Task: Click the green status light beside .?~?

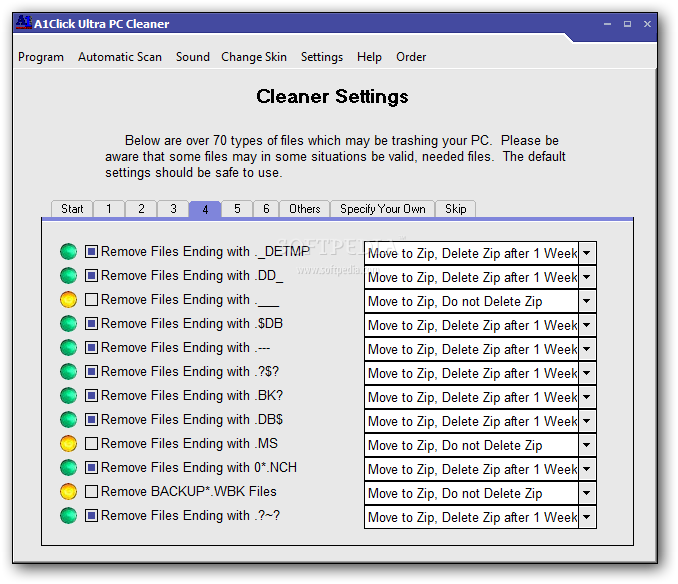Action: pyautogui.click(x=68, y=515)
